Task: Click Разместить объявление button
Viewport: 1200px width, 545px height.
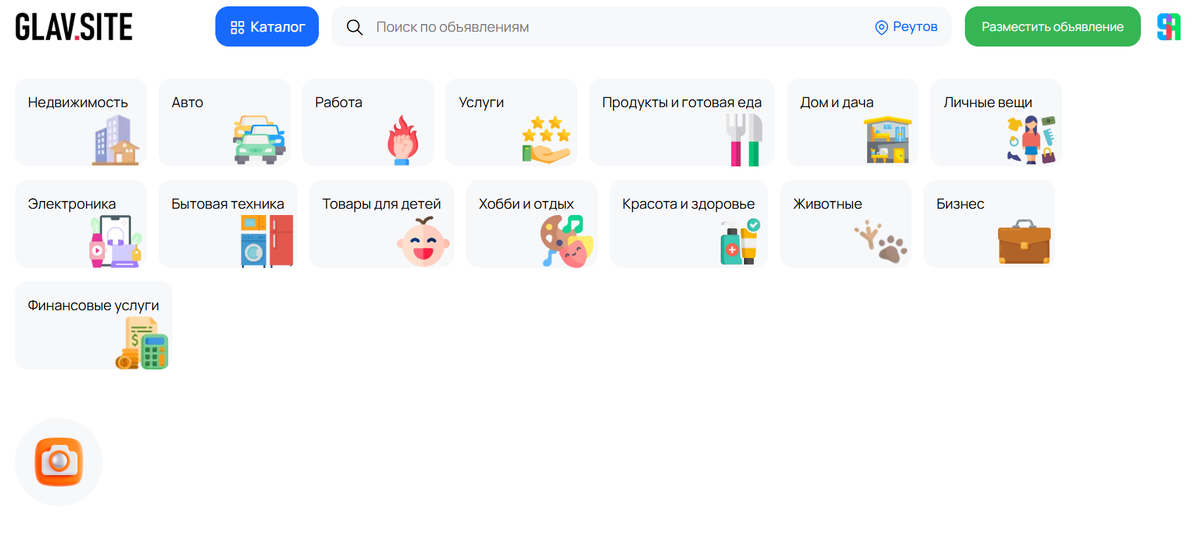Action: pos(1052,27)
